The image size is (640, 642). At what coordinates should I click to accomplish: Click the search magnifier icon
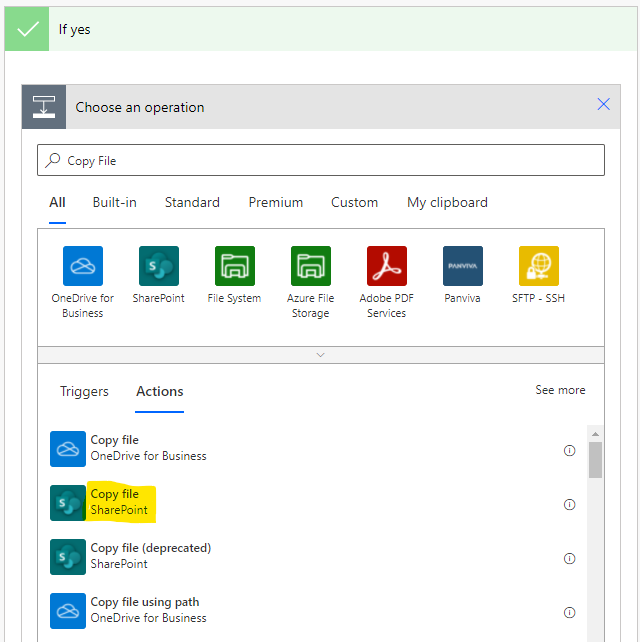(x=52, y=160)
